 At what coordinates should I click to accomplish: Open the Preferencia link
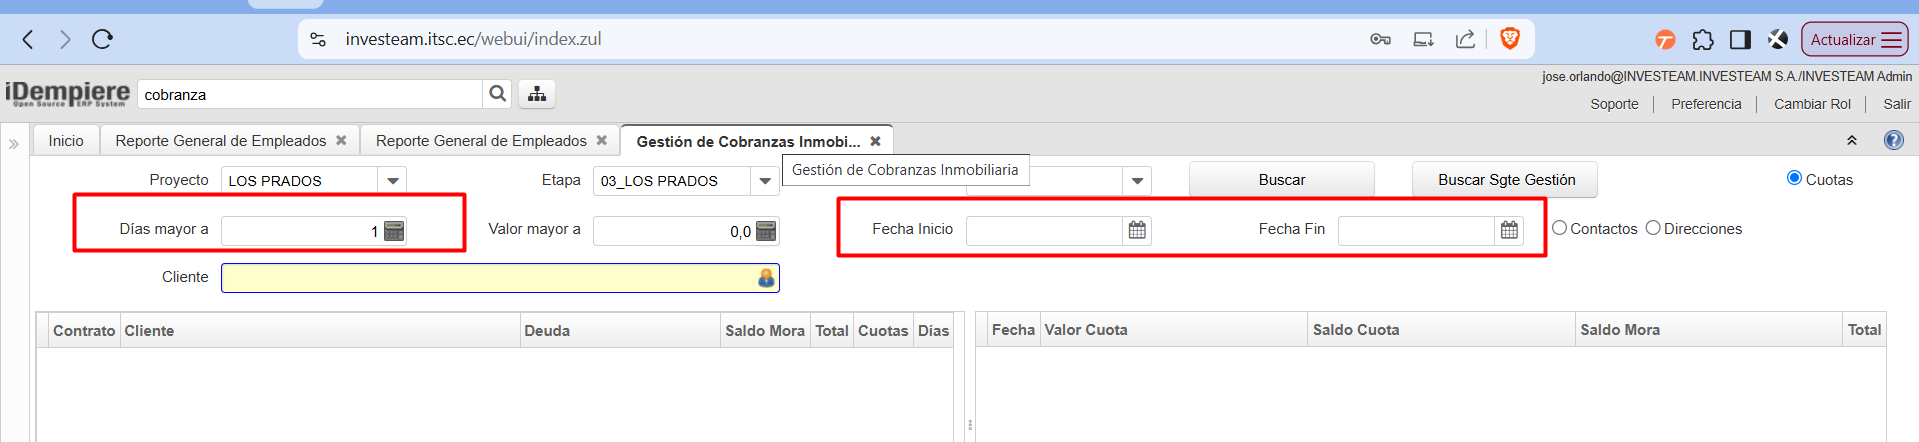(x=1705, y=104)
